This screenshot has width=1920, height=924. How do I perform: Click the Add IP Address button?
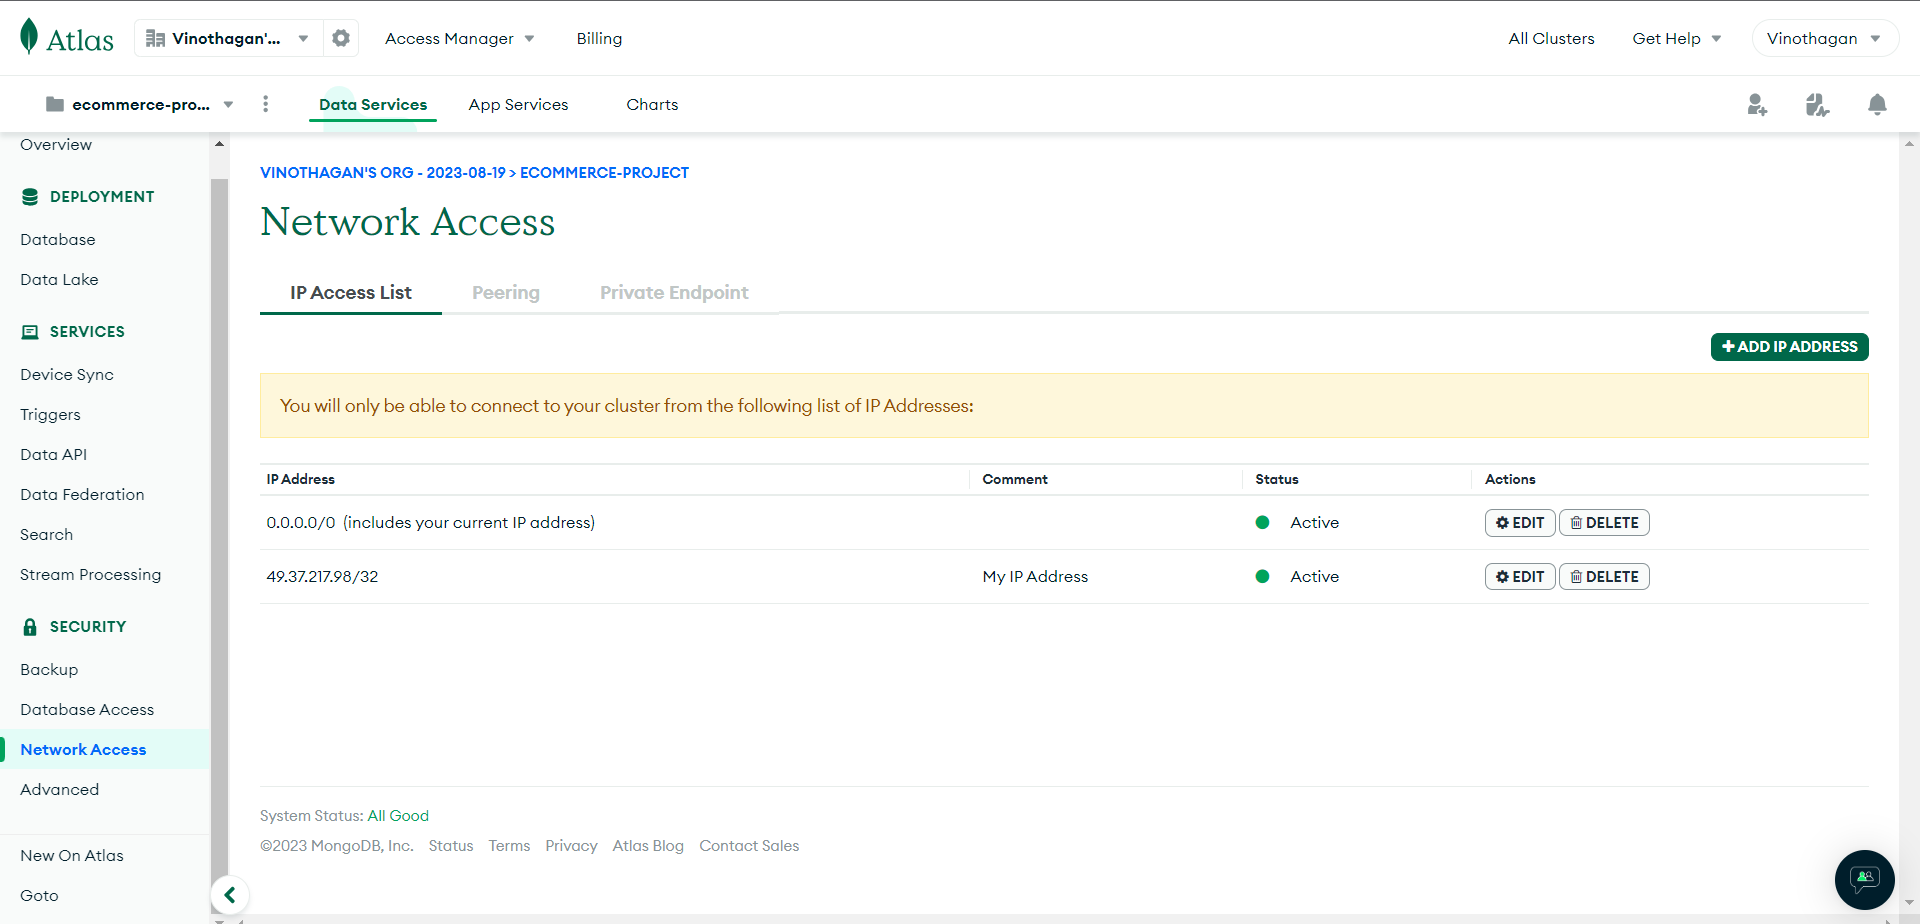pos(1789,347)
